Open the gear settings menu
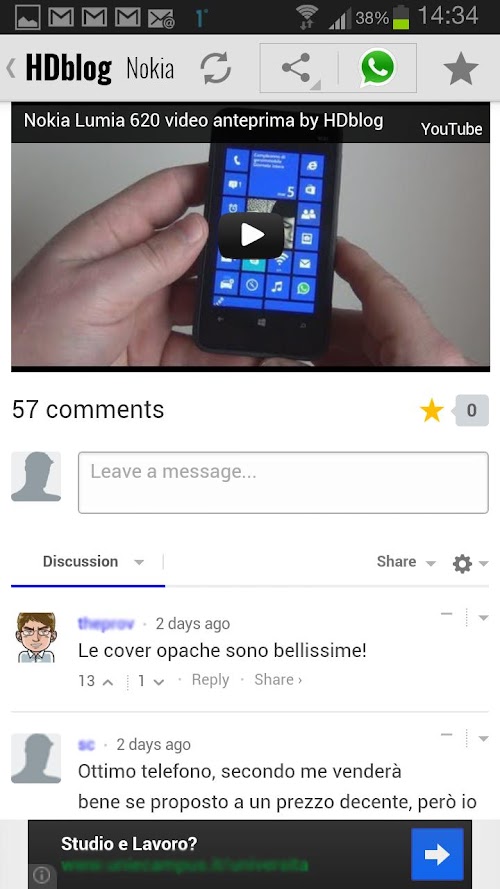 coord(470,564)
